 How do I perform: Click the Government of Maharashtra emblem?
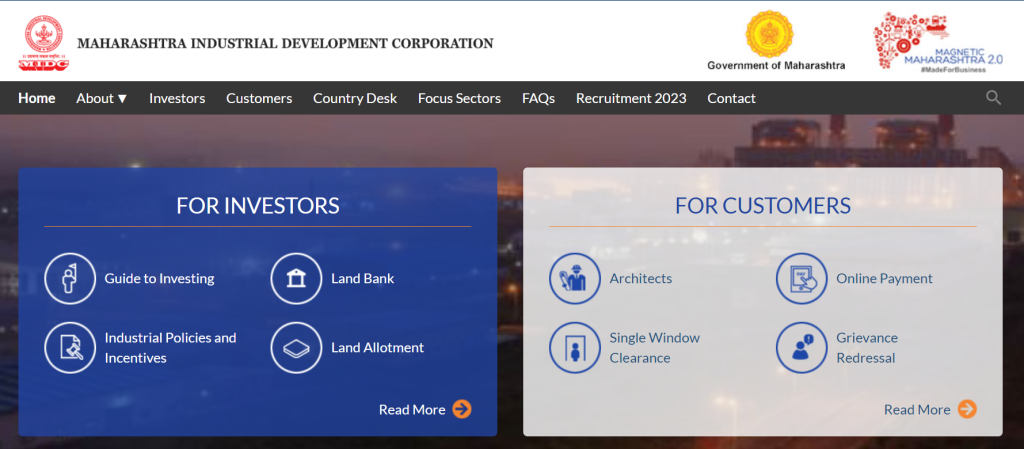tap(769, 34)
